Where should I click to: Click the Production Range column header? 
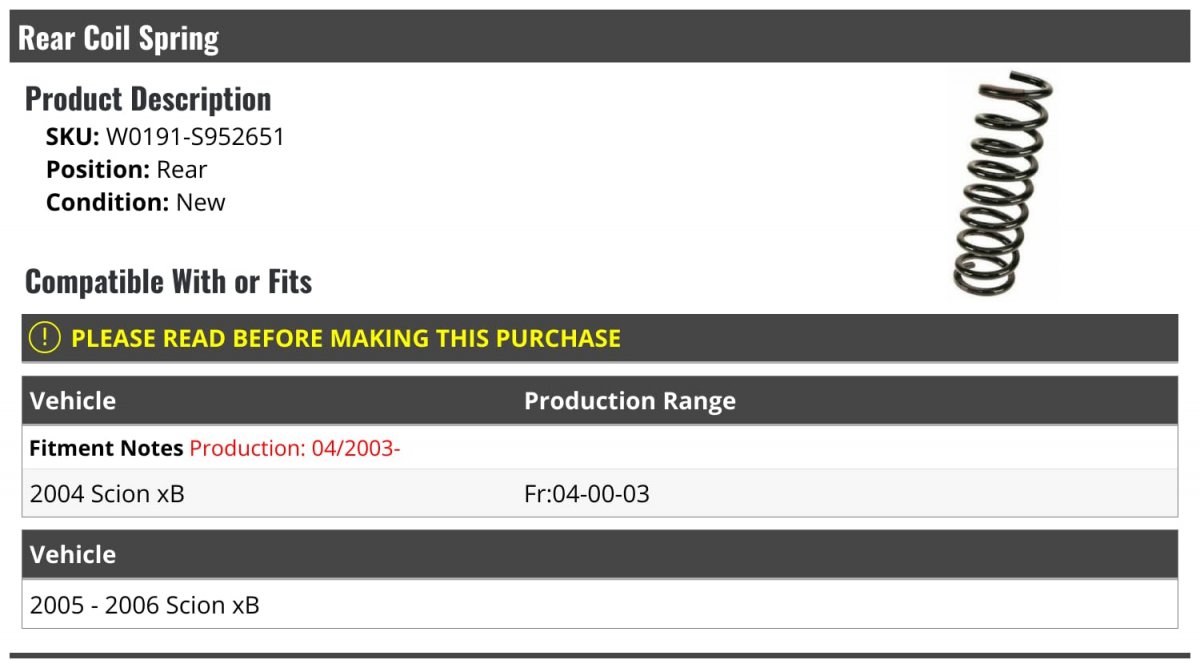tap(630, 401)
